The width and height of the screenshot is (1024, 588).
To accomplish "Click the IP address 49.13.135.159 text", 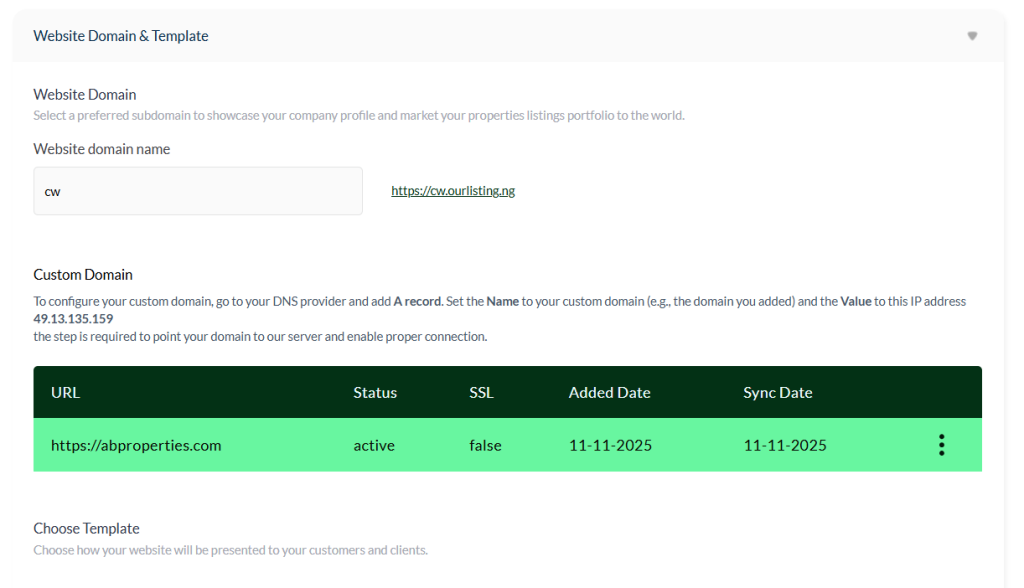I will 73,319.
